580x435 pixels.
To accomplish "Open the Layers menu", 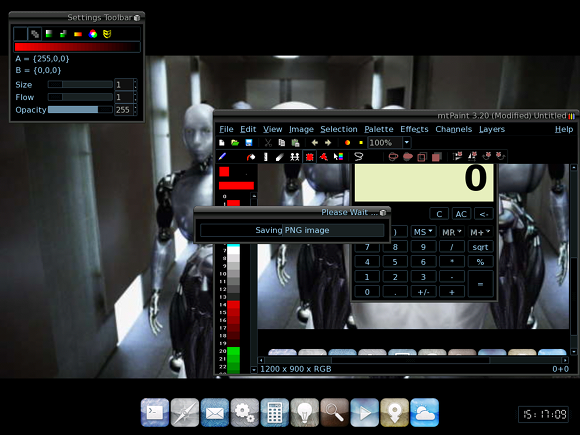I will (492, 129).
